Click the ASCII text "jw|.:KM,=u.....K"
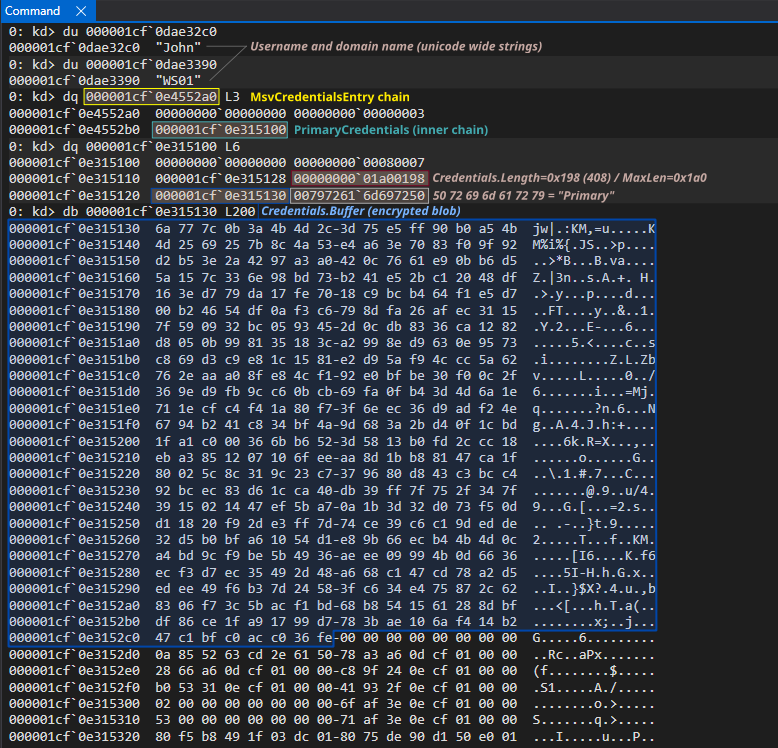Viewport: 778px width, 748px height. click(x=594, y=229)
